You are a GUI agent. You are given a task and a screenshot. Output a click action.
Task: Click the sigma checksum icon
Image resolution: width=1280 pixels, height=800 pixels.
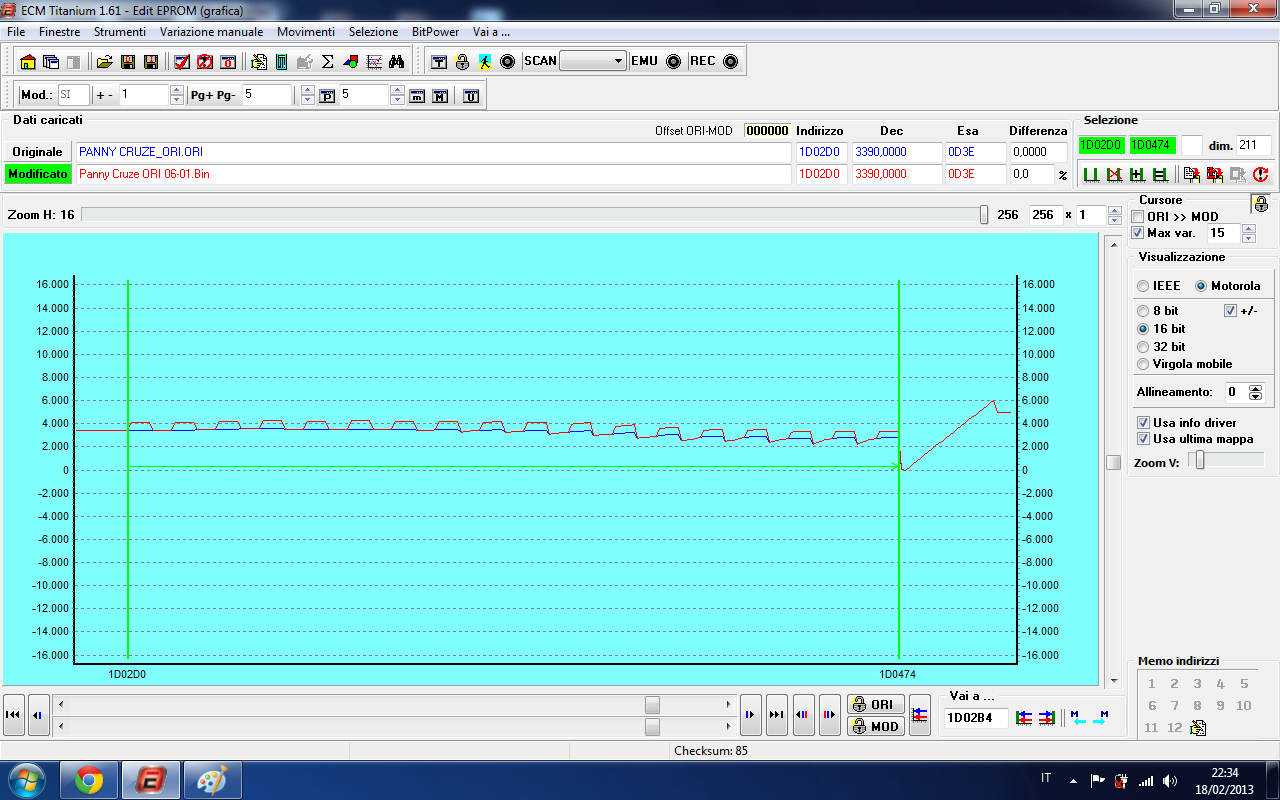(x=327, y=62)
